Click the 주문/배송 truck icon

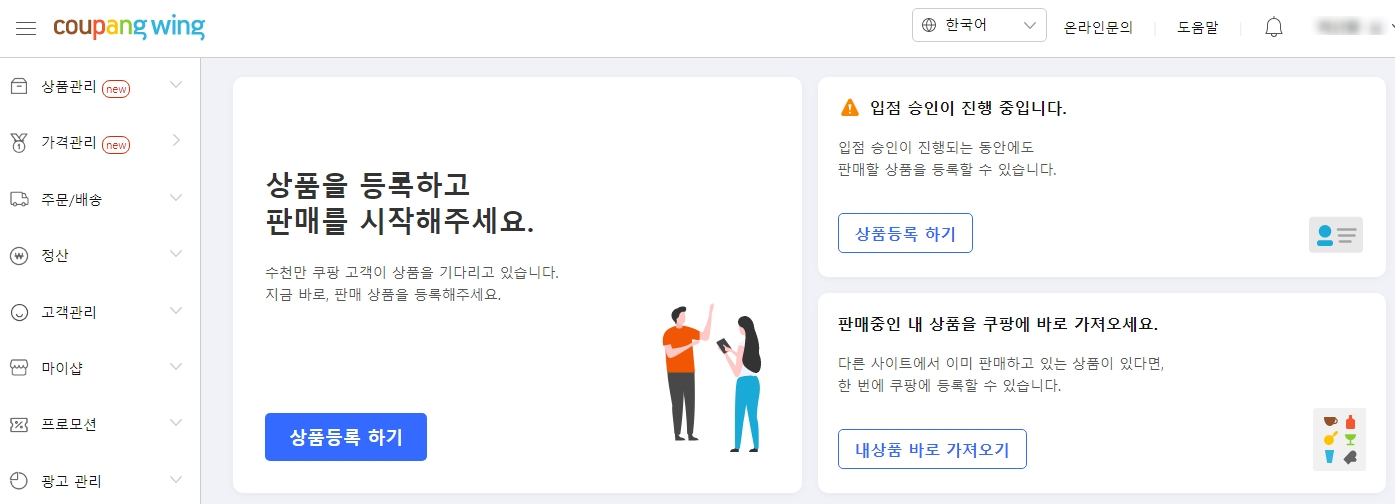[x=18, y=199]
